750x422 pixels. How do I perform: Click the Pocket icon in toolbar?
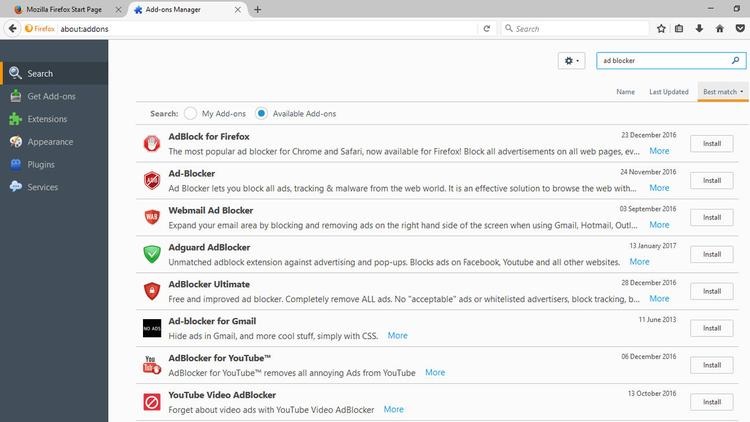739,29
